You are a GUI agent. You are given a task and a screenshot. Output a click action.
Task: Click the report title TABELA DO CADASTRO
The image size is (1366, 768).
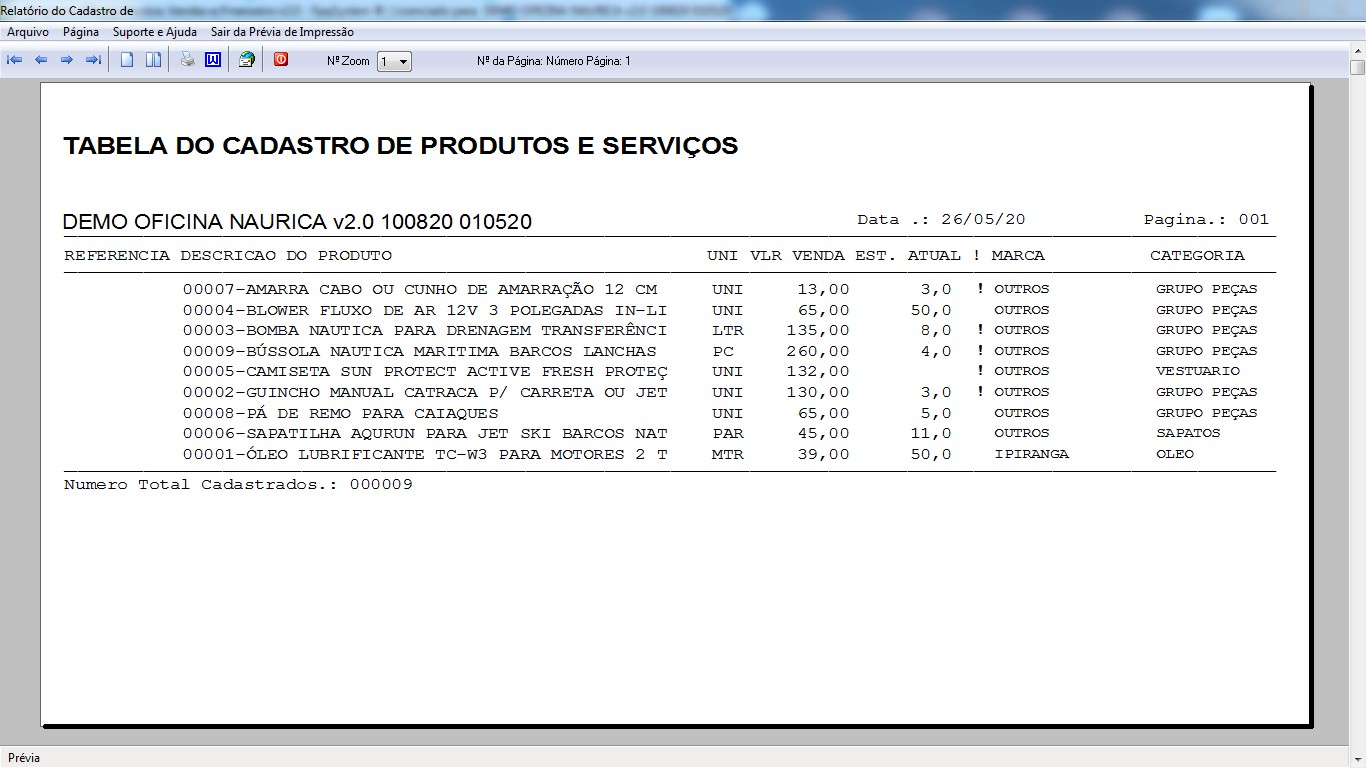coord(400,146)
